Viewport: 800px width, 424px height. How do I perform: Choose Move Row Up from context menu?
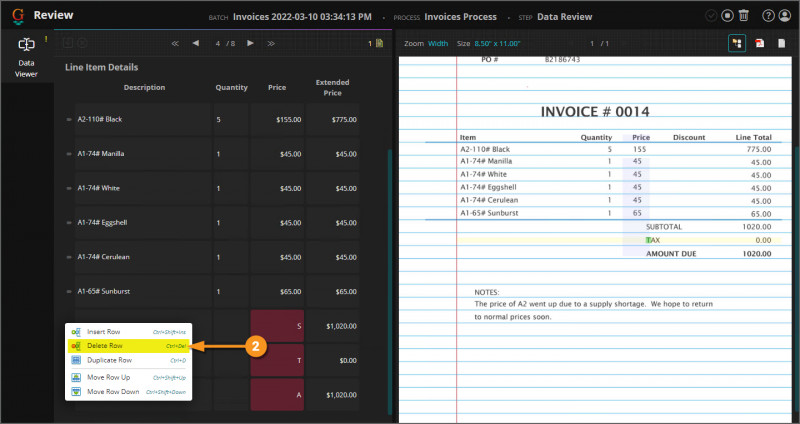[129, 378]
